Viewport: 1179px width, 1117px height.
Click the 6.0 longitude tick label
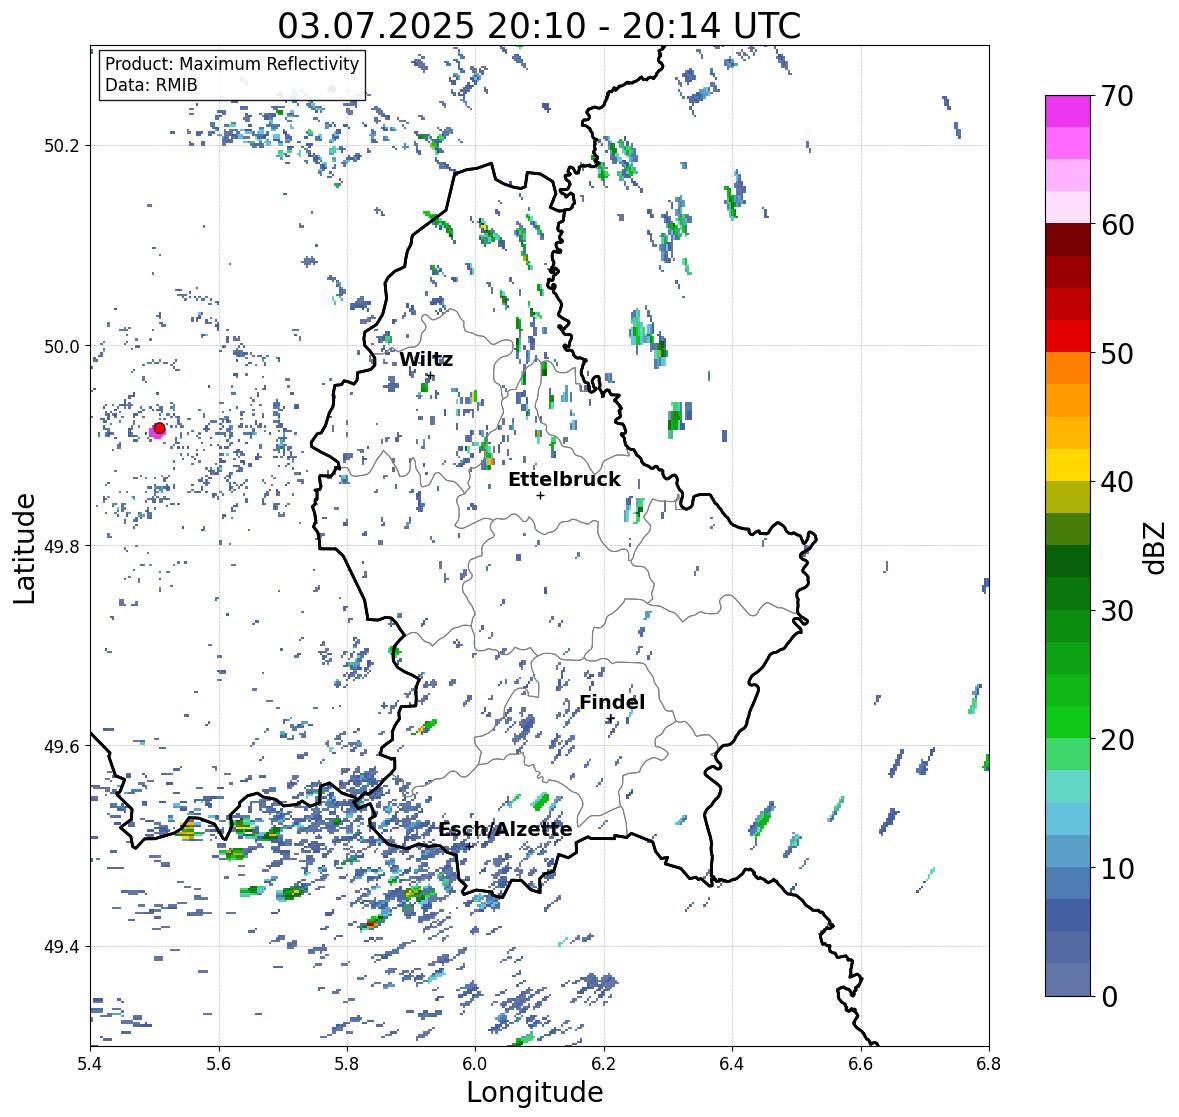pos(475,1064)
